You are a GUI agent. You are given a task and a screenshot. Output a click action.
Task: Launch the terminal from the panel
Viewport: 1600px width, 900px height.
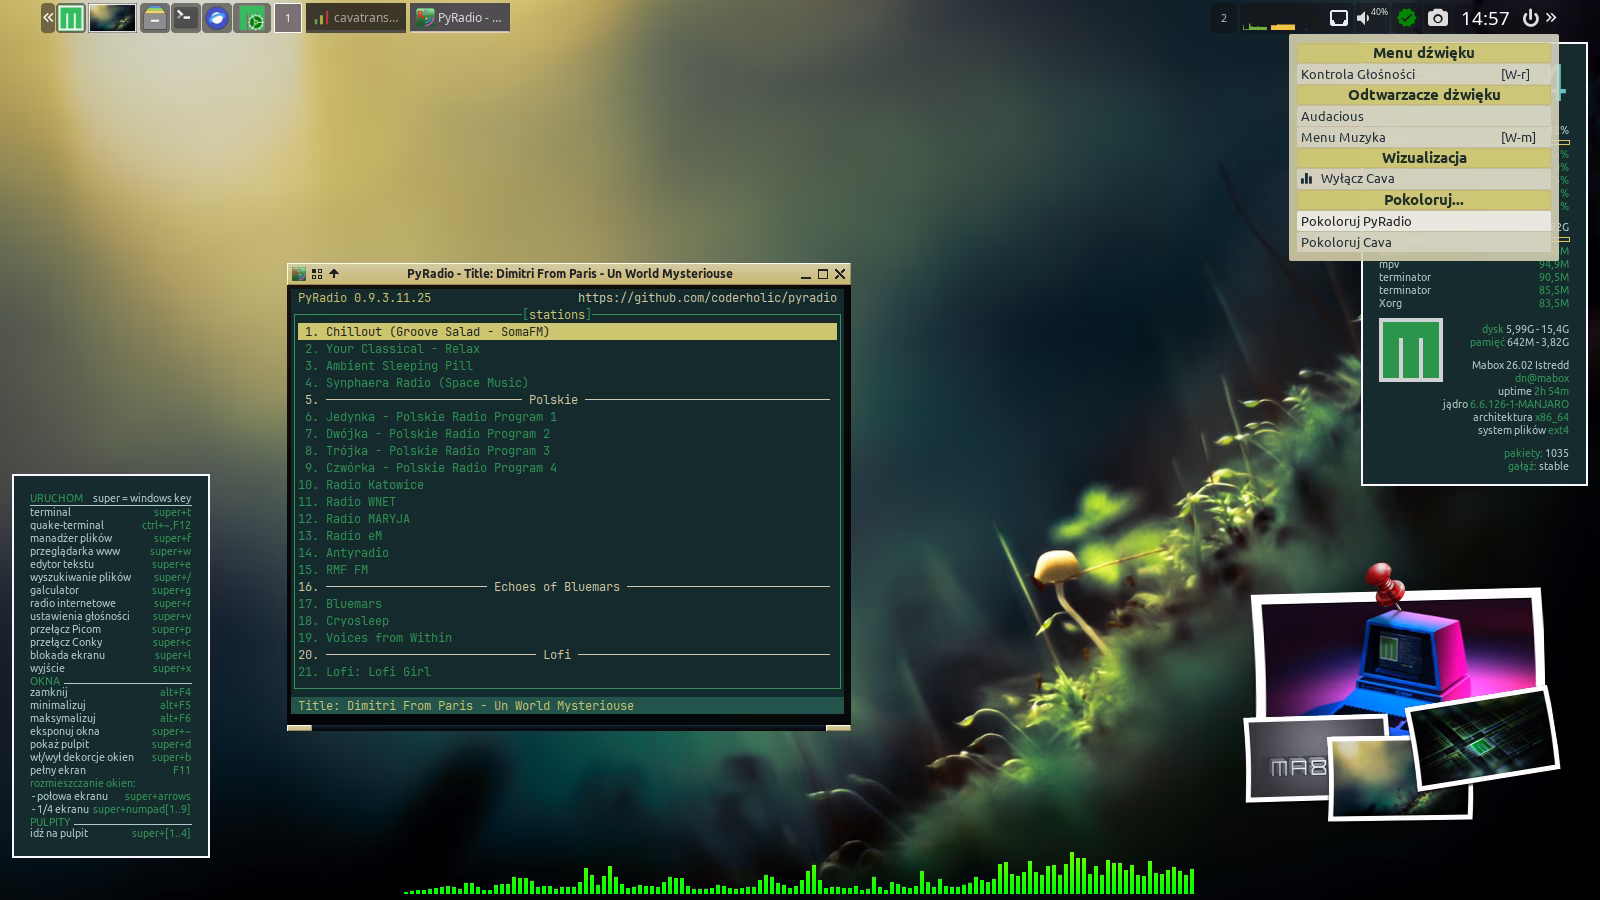coord(185,18)
